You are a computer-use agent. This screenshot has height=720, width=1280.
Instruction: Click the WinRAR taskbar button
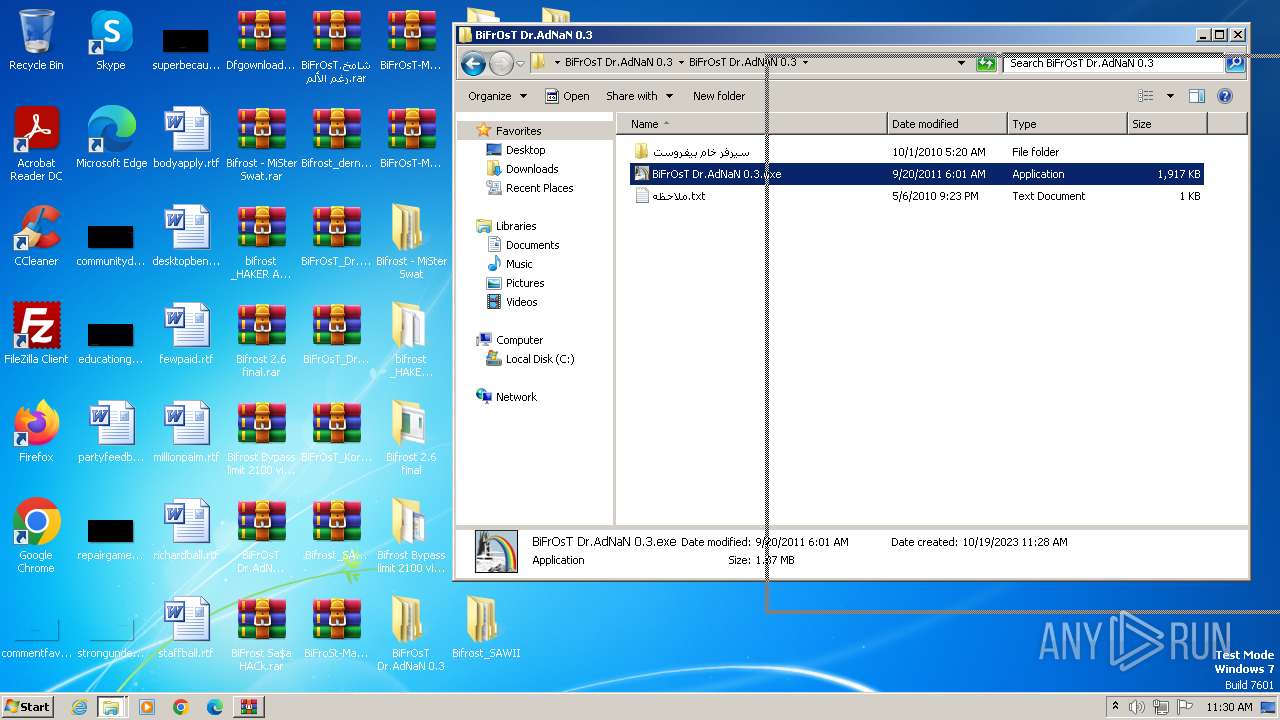(x=248, y=707)
